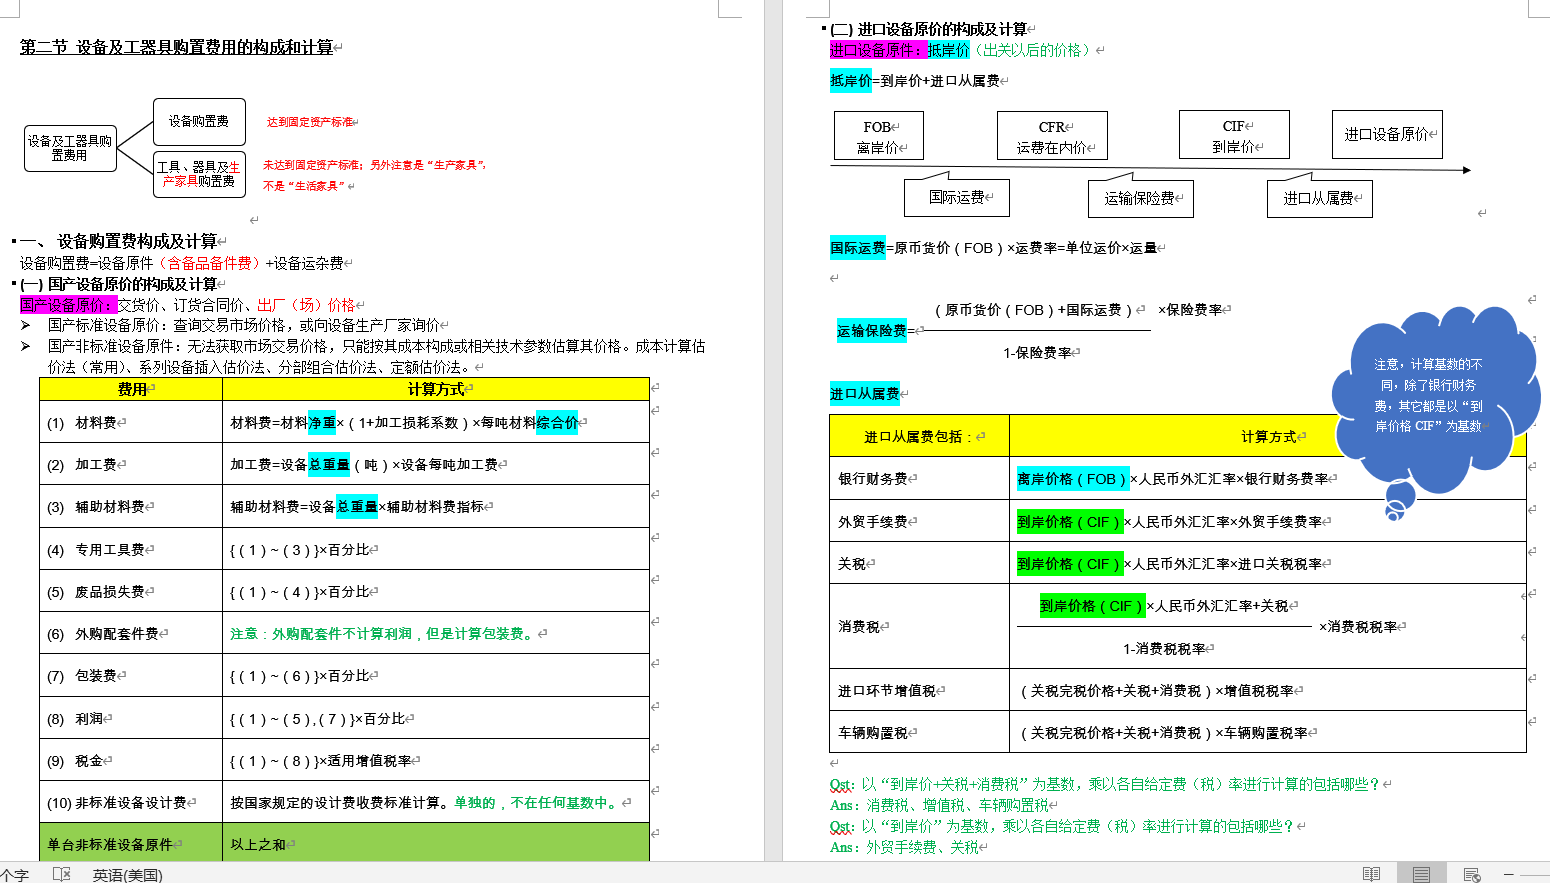This screenshot has width=1550, height=883.
Task: Click the (3) 辅助材料费 table cell
Action: point(131,506)
